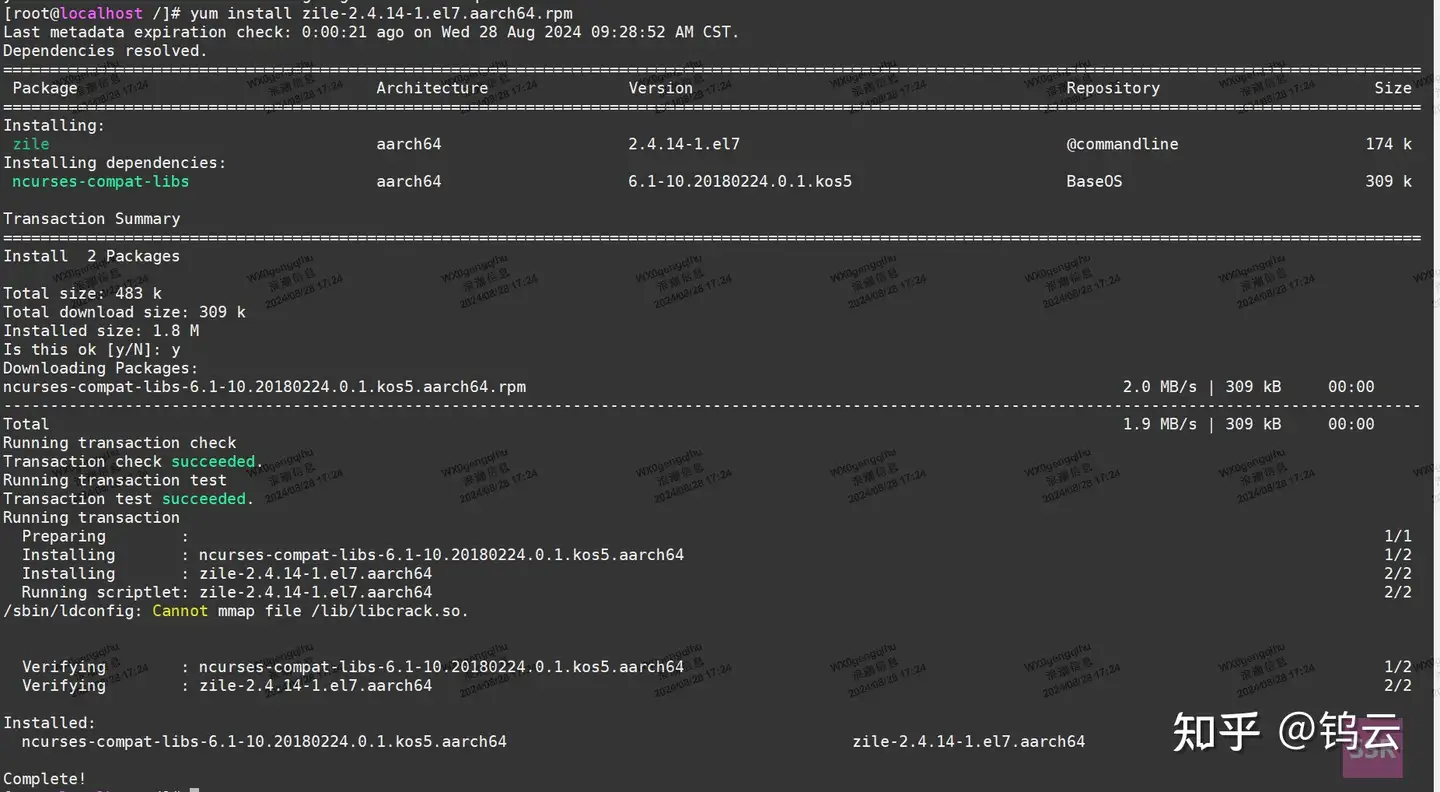Select the Complete! status text

point(44,778)
